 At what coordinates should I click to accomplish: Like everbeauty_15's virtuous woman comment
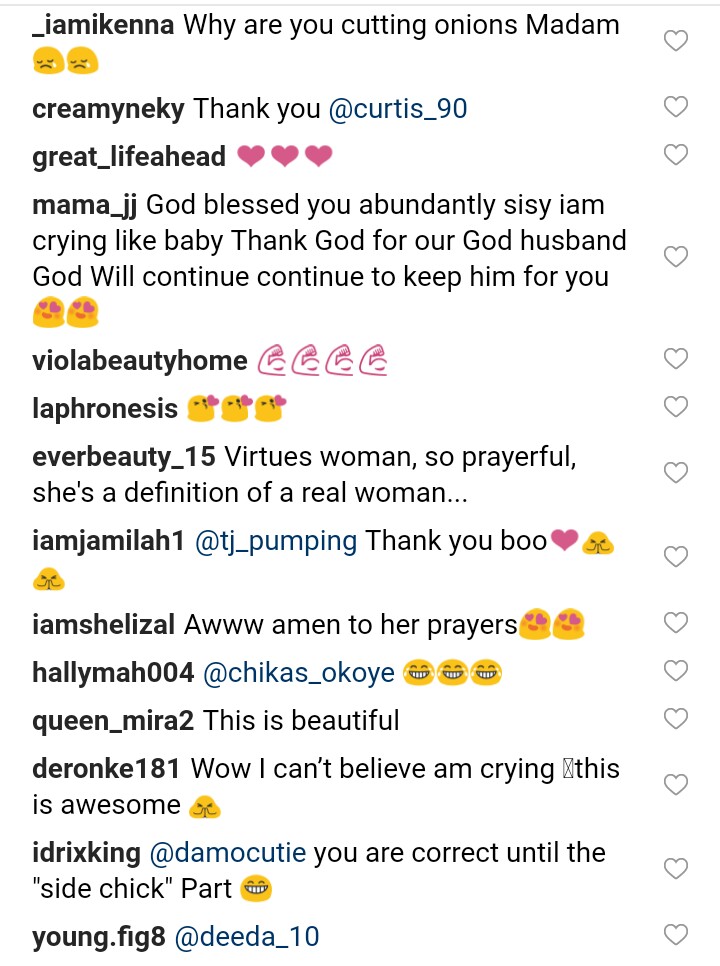pyautogui.click(x=677, y=472)
